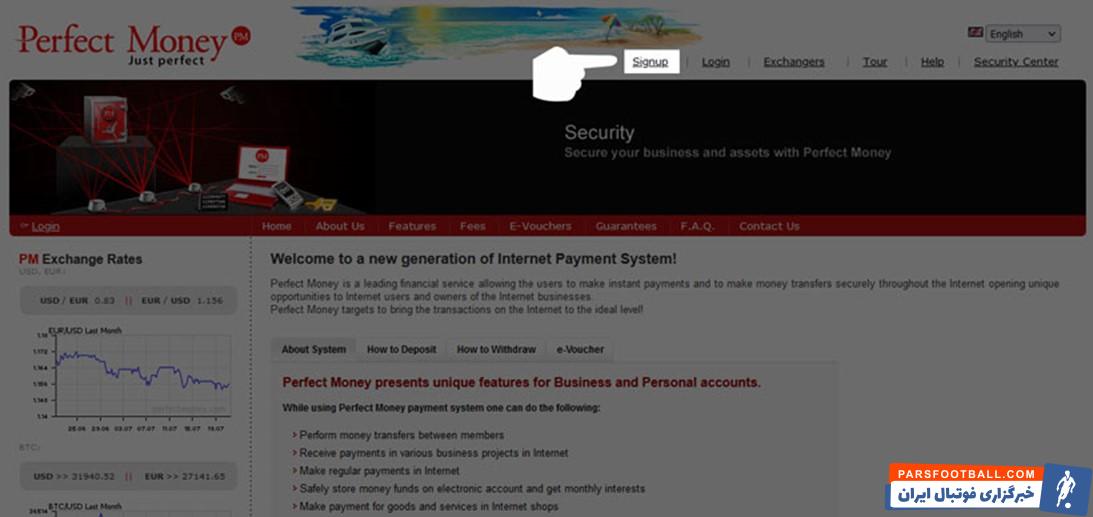The width and height of the screenshot is (1093, 517).
Task: Open the Signup link
Action: (650, 62)
